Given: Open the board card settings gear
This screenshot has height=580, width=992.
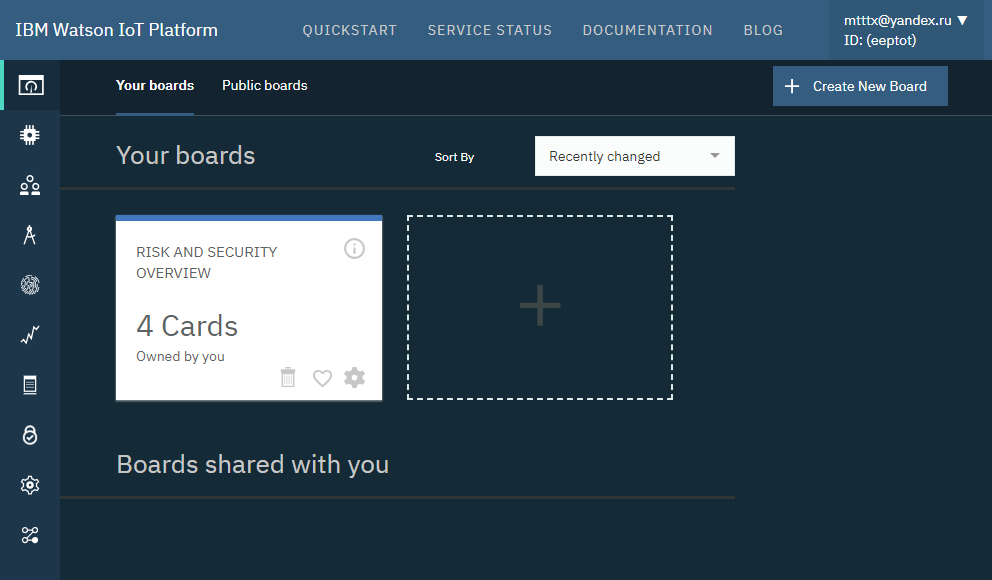Looking at the screenshot, I should click(x=354, y=378).
